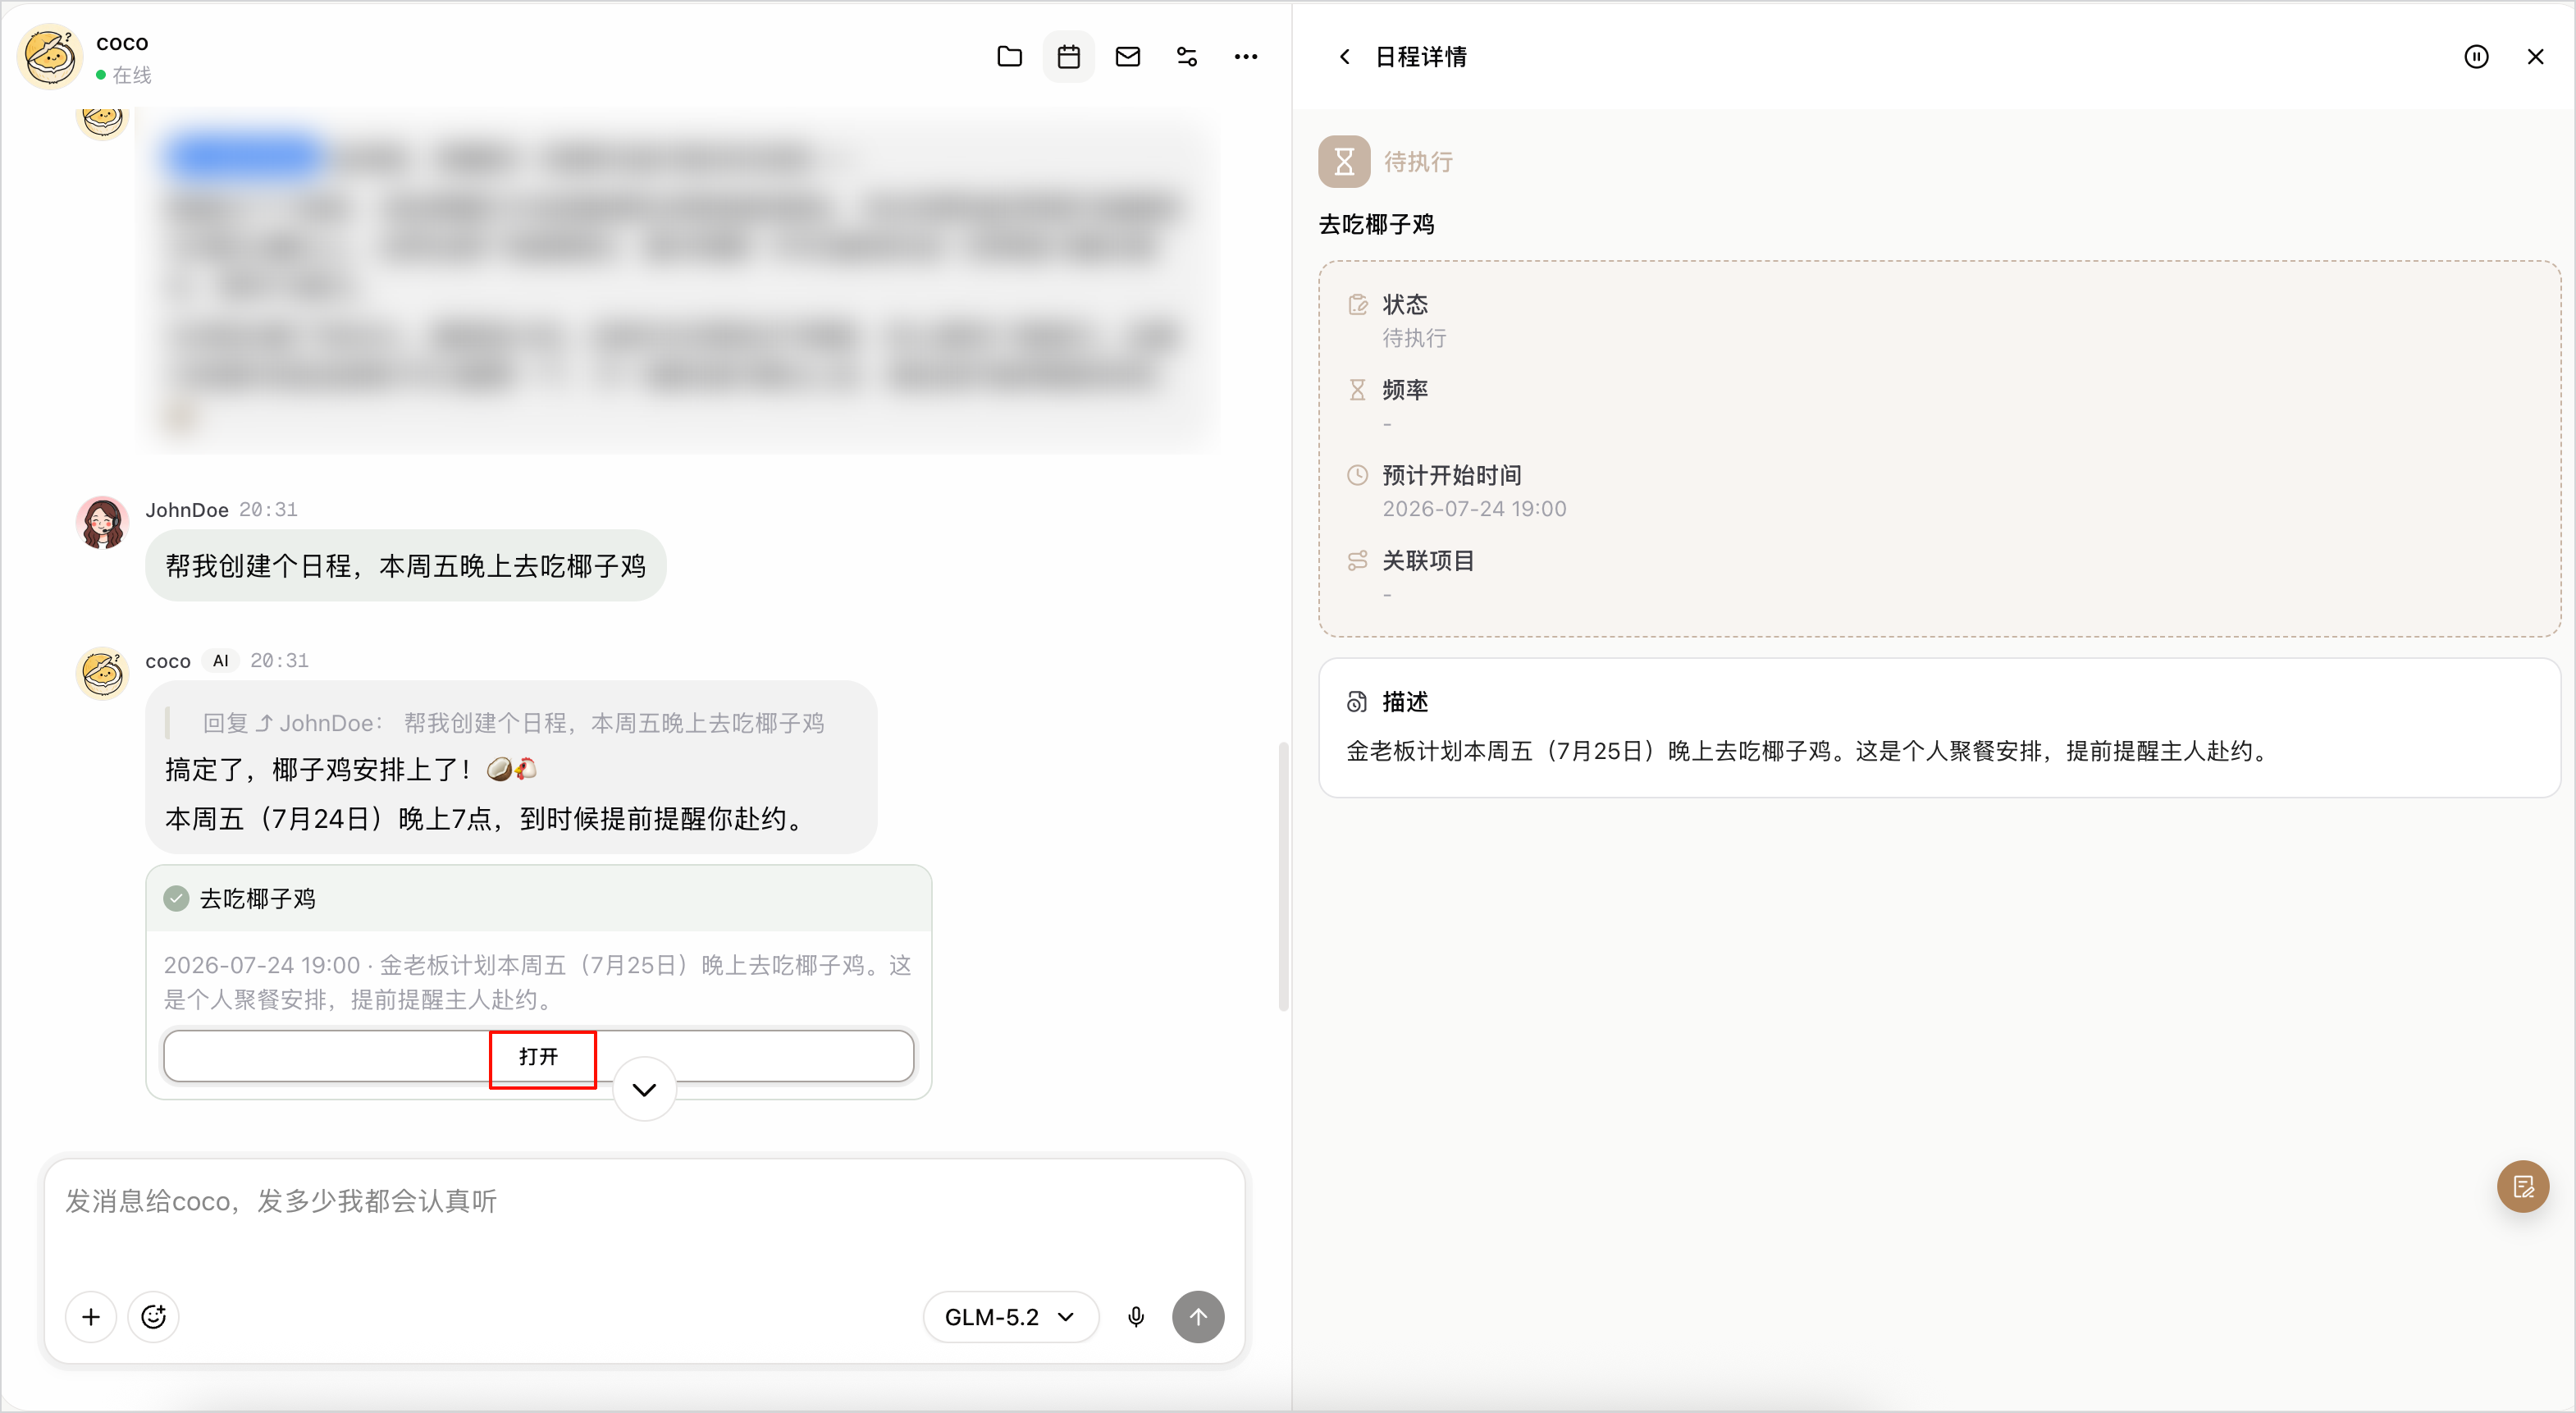Expand the GLM-5.2 model dropdown
2576x1413 pixels.
1010,1317
